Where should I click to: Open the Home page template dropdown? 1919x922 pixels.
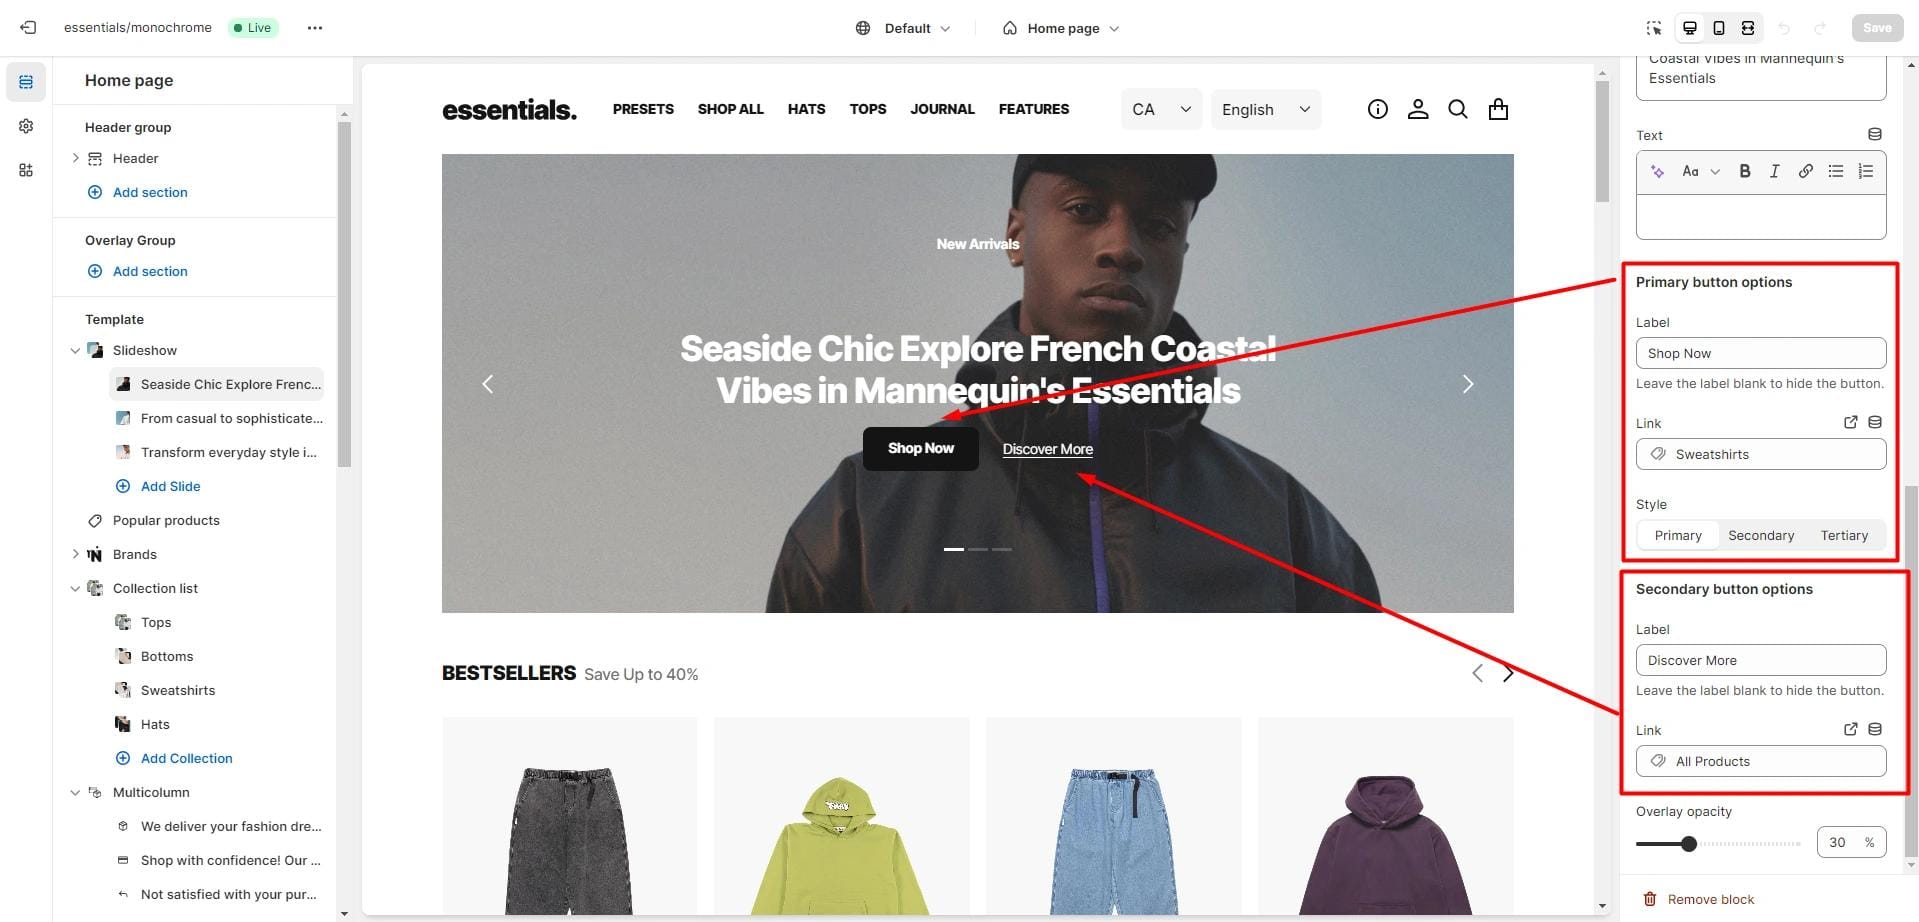[x=1061, y=28]
